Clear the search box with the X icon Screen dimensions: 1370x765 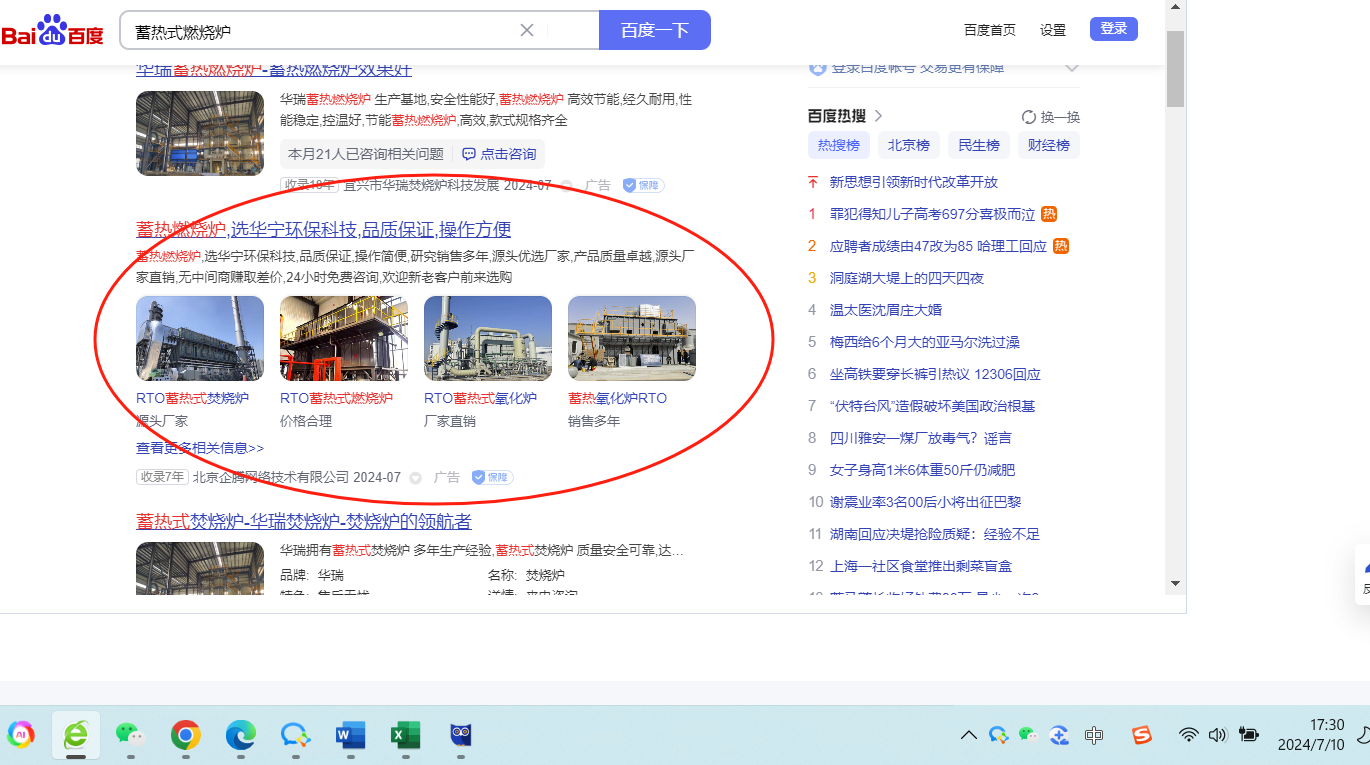[x=527, y=30]
